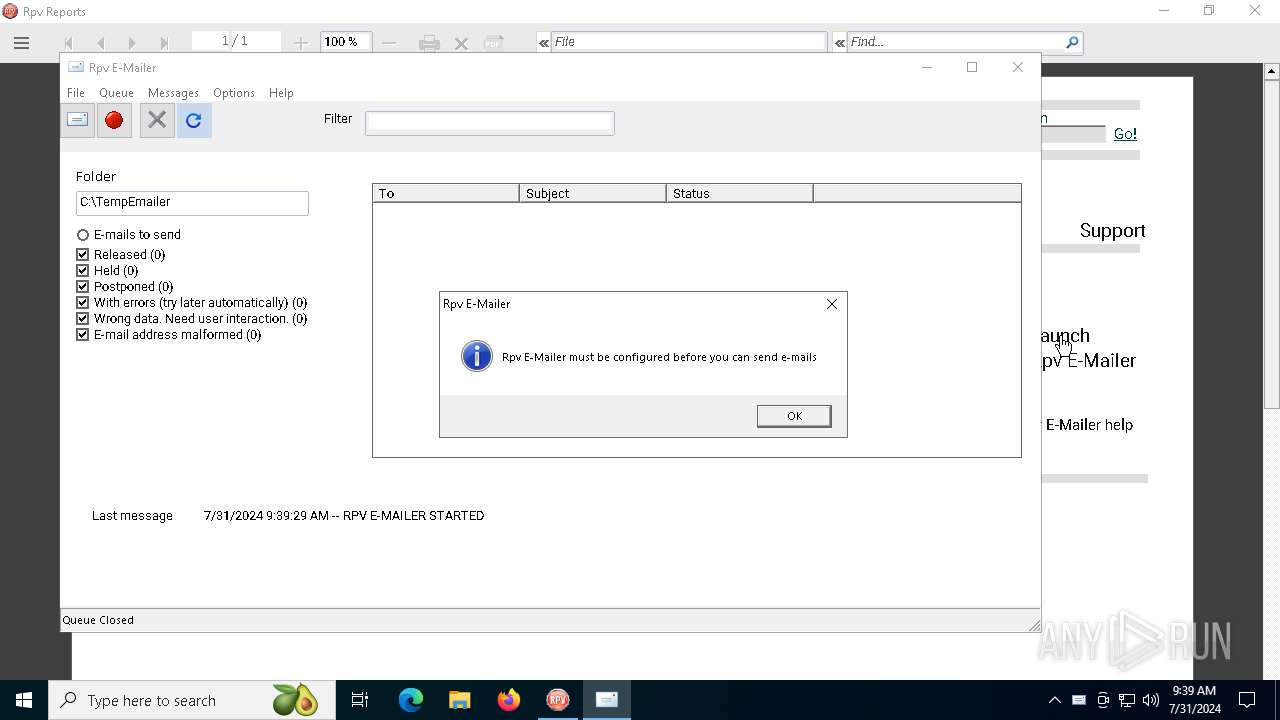This screenshot has height=720, width=1280.
Task: Click the volume tray icon
Action: (1151, 700)
